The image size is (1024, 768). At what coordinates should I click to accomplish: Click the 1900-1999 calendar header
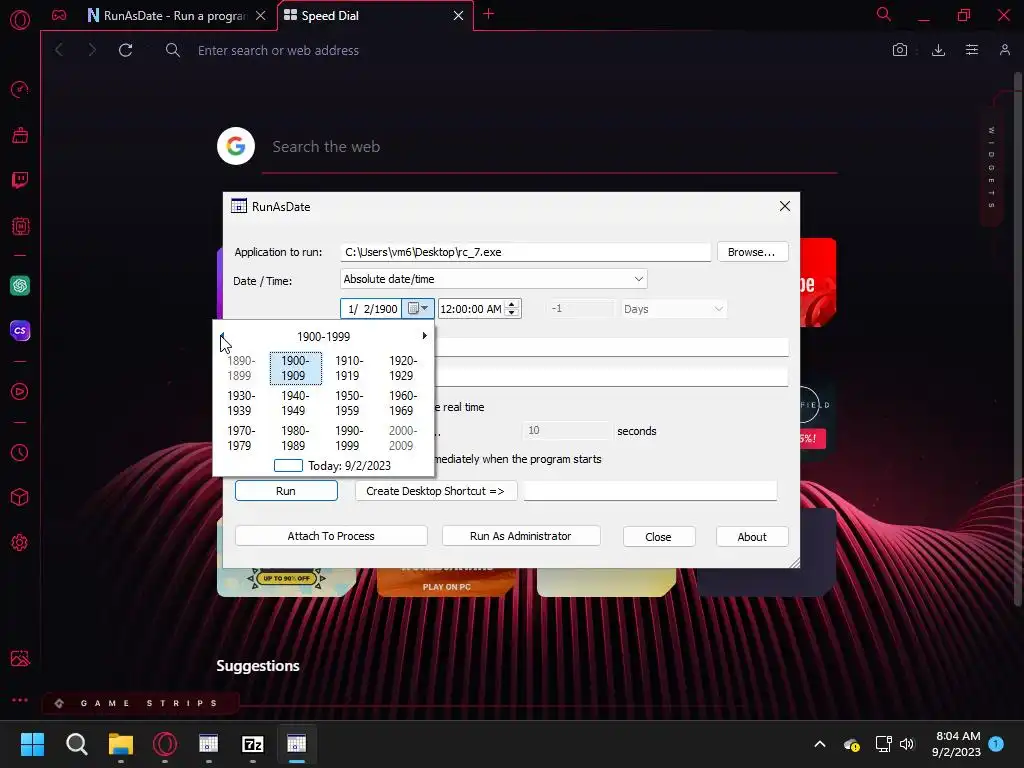pyautogui.click(x=323, y=336)
